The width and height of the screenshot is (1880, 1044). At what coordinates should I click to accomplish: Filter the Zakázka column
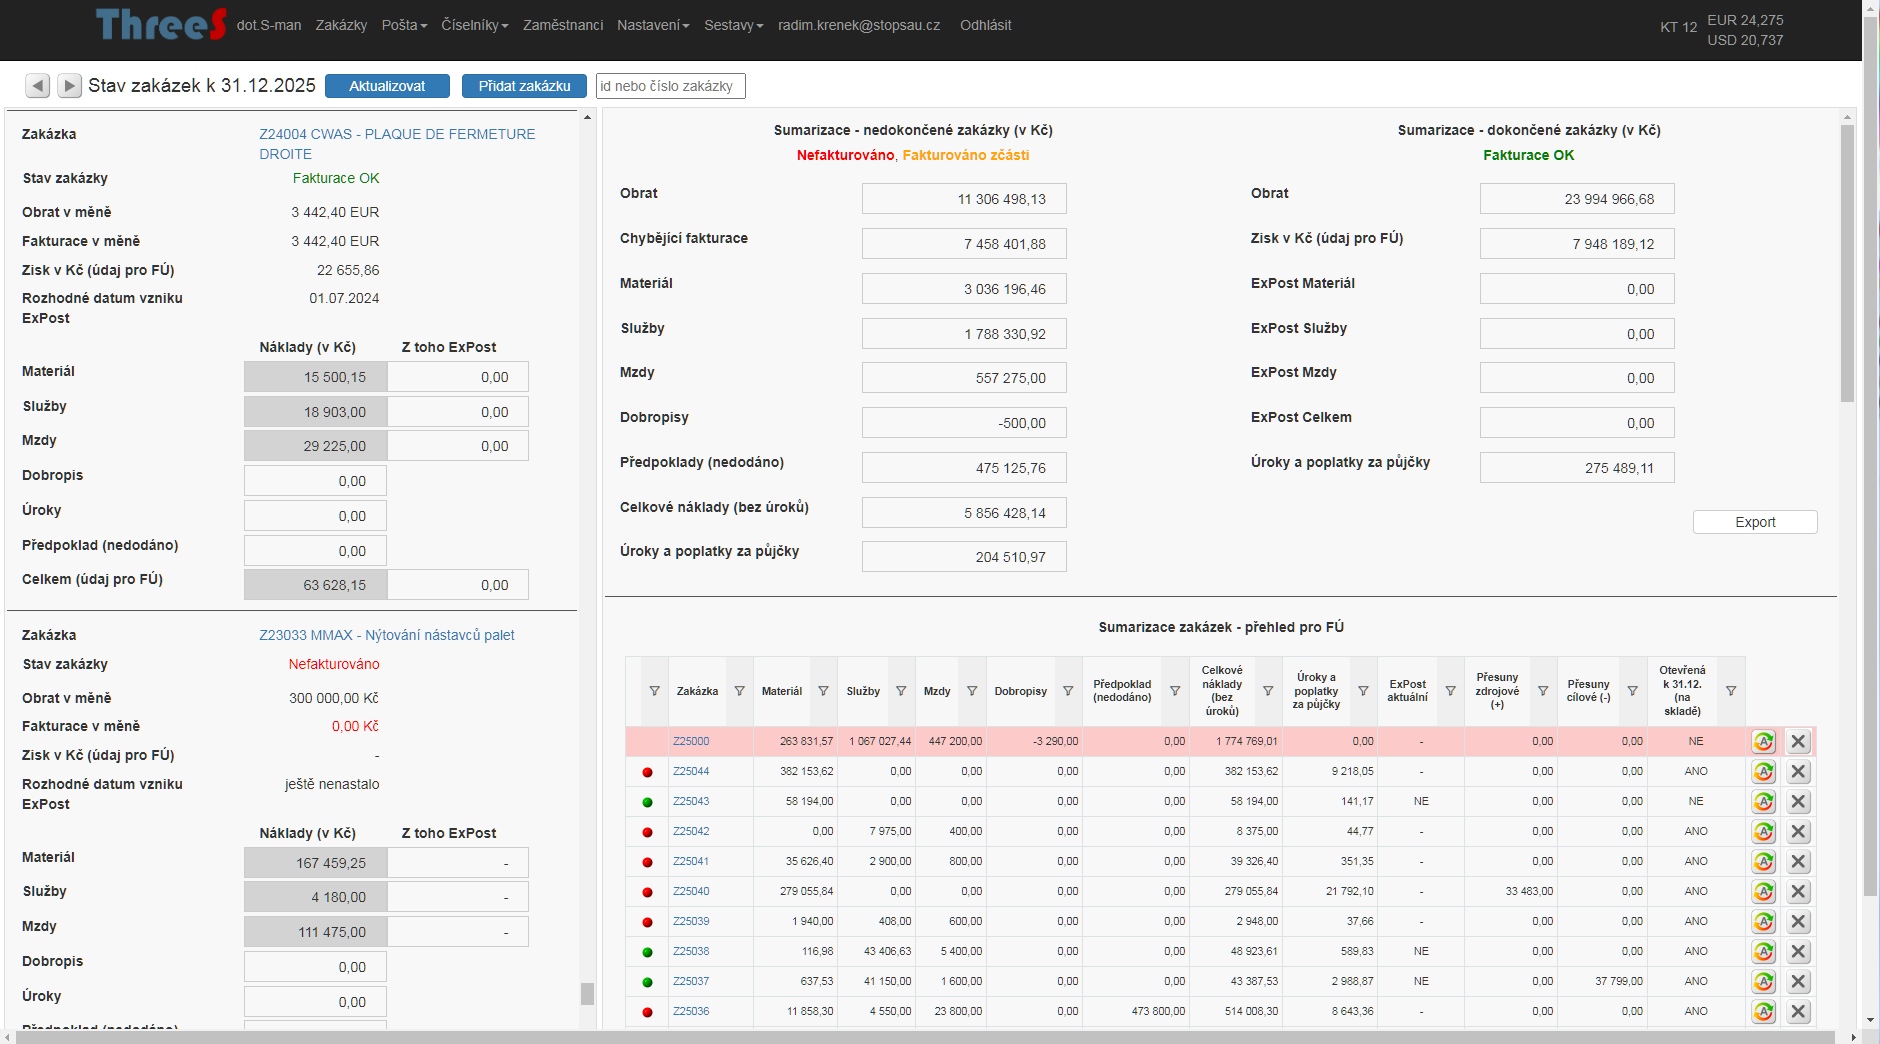(739, 691)
